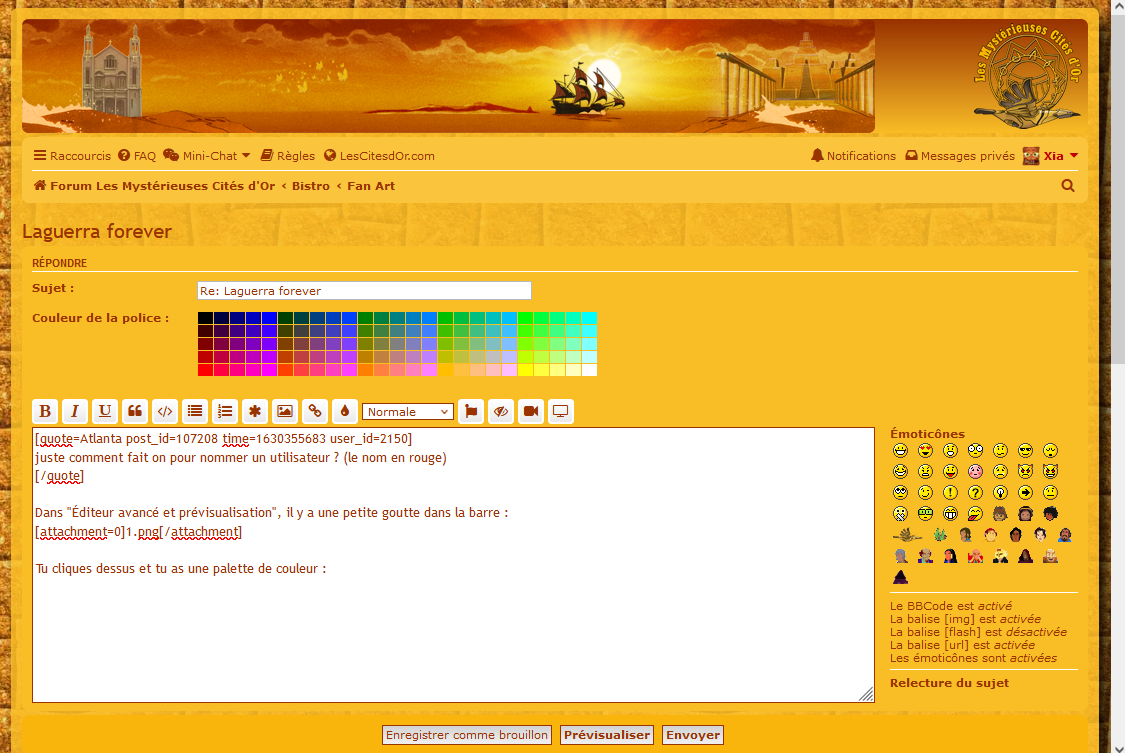Click the search magnifier icon
The height and width of the screenshot is (753, 1125).
(1067, 186)
